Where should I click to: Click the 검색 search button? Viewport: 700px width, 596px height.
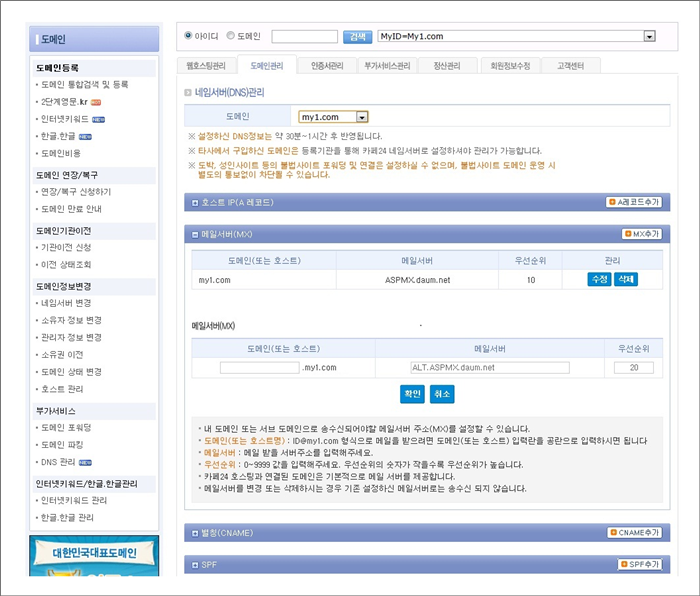click(x=356, y=36)
